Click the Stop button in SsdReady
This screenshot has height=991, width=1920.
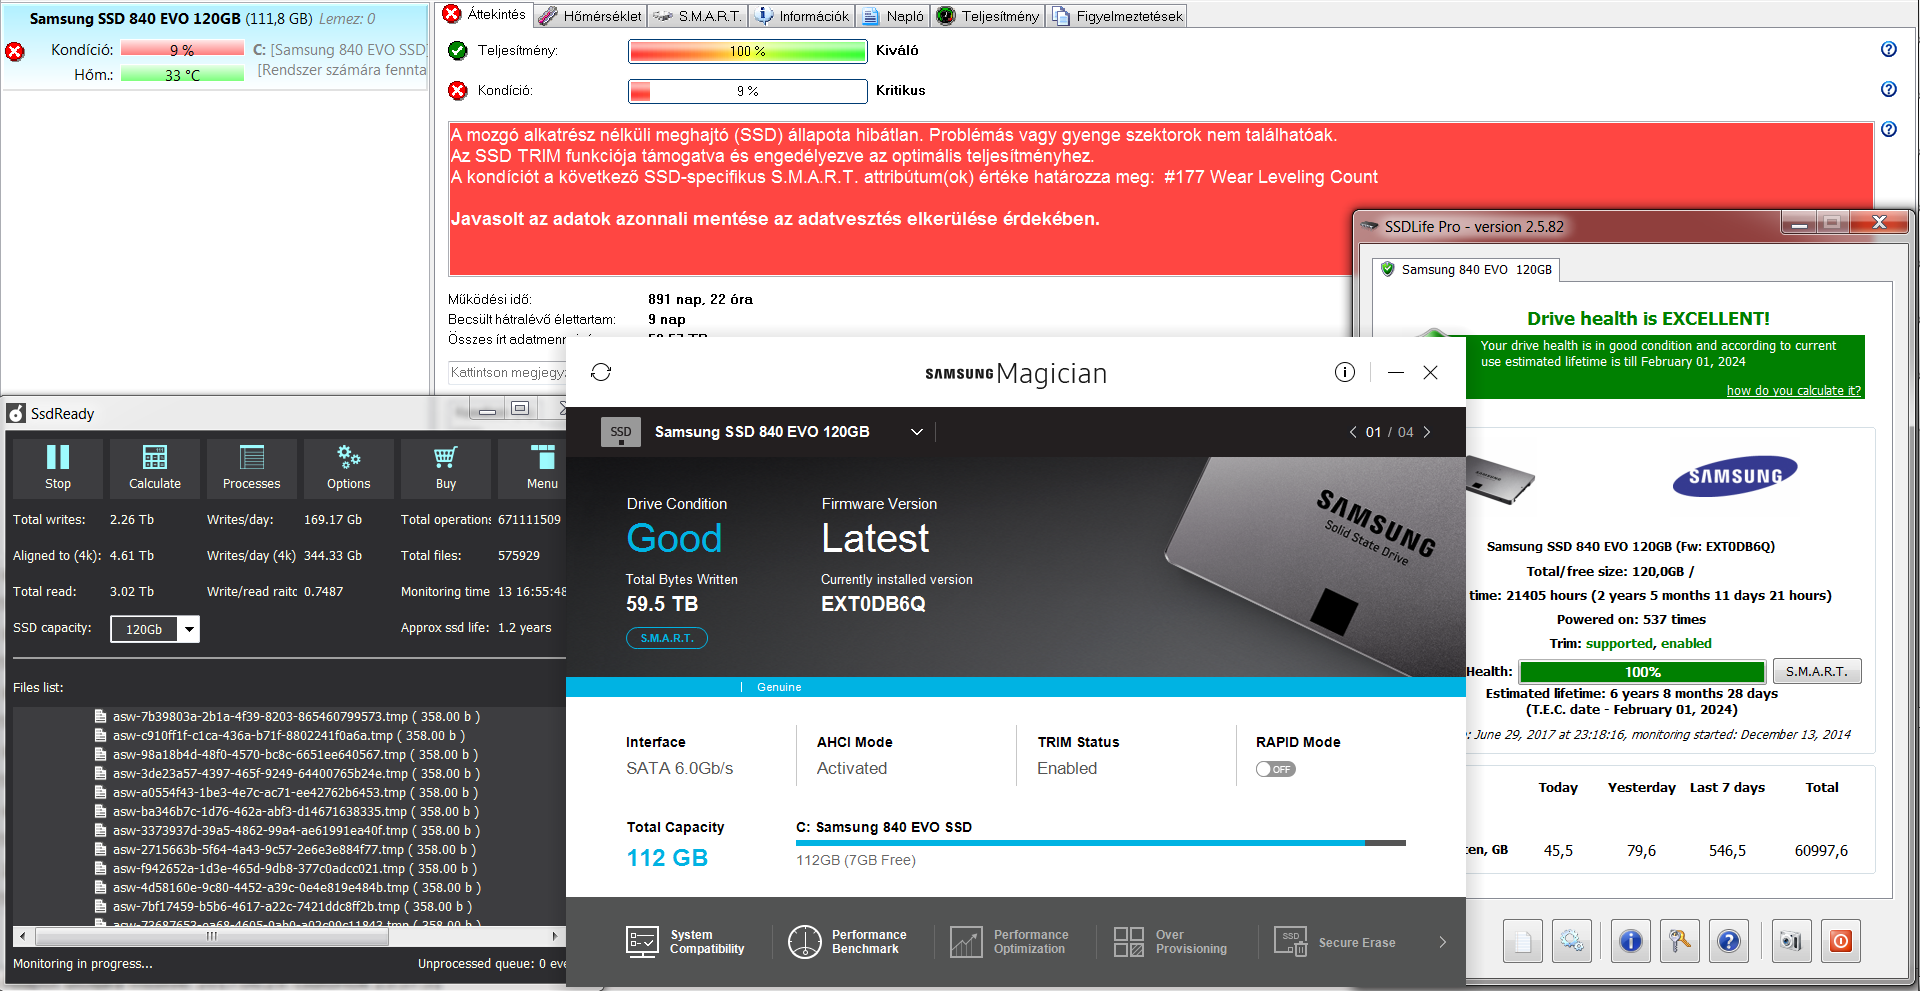[58, 468]
